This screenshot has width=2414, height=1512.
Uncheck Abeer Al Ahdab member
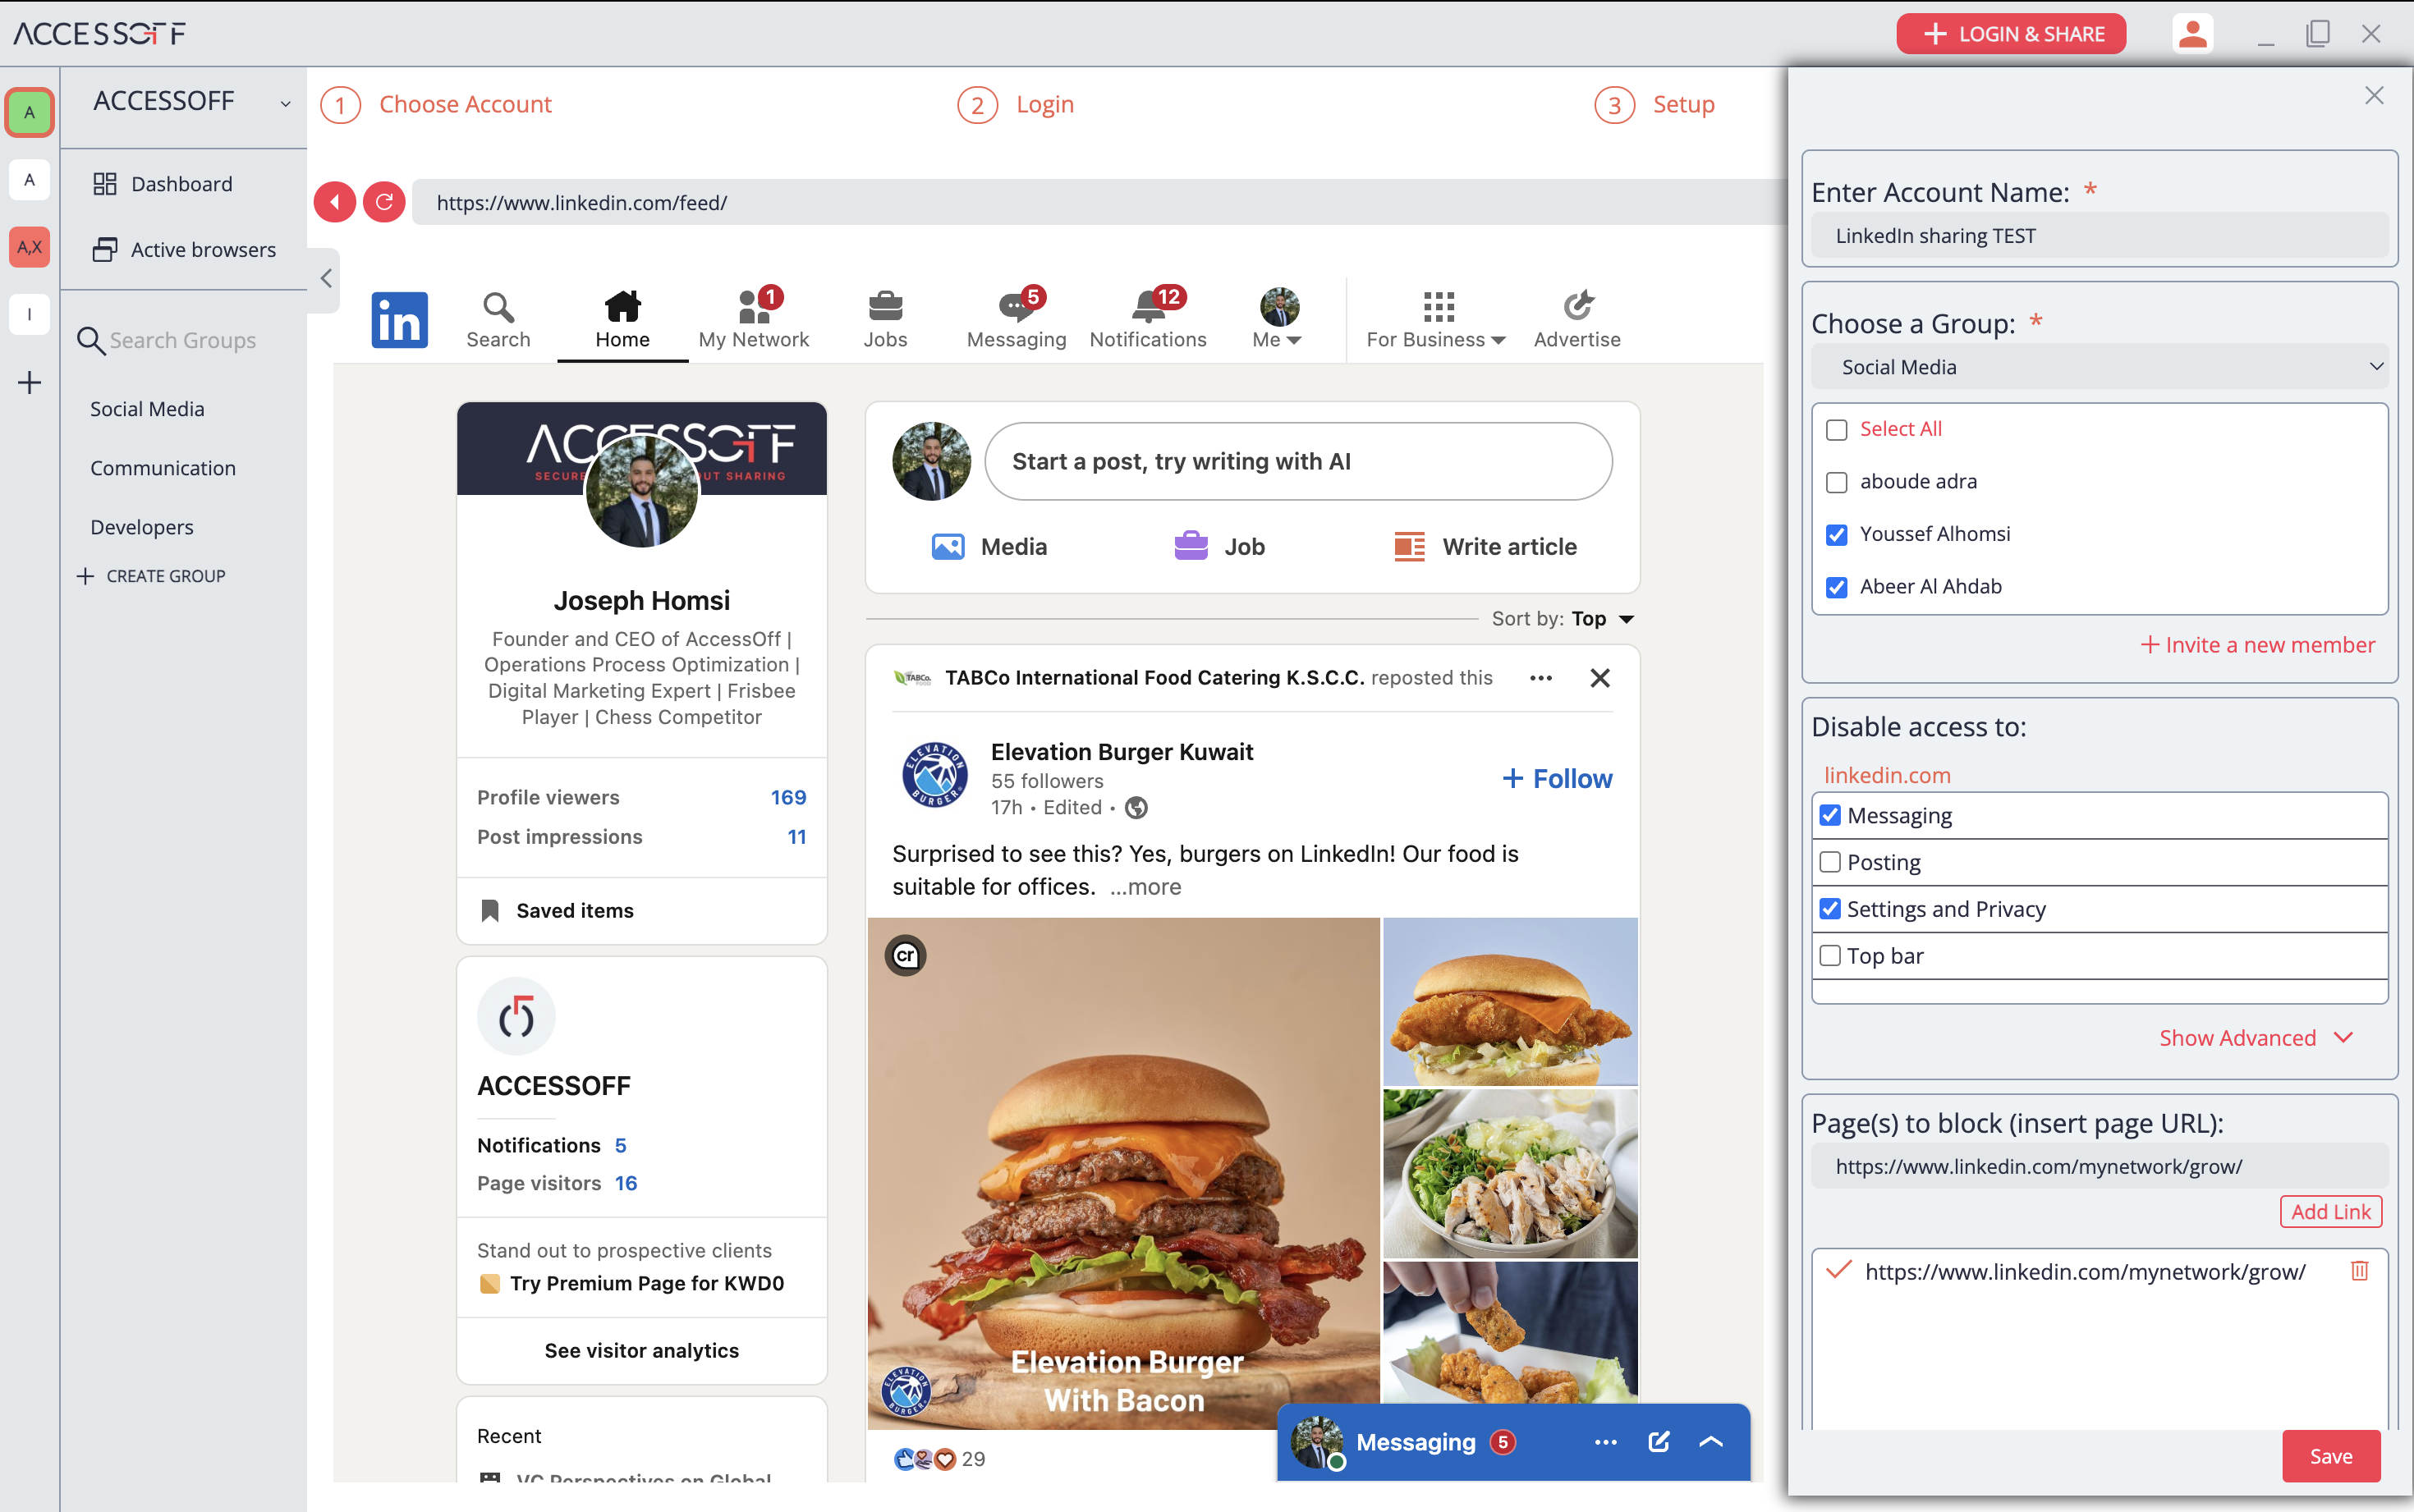1836,588
